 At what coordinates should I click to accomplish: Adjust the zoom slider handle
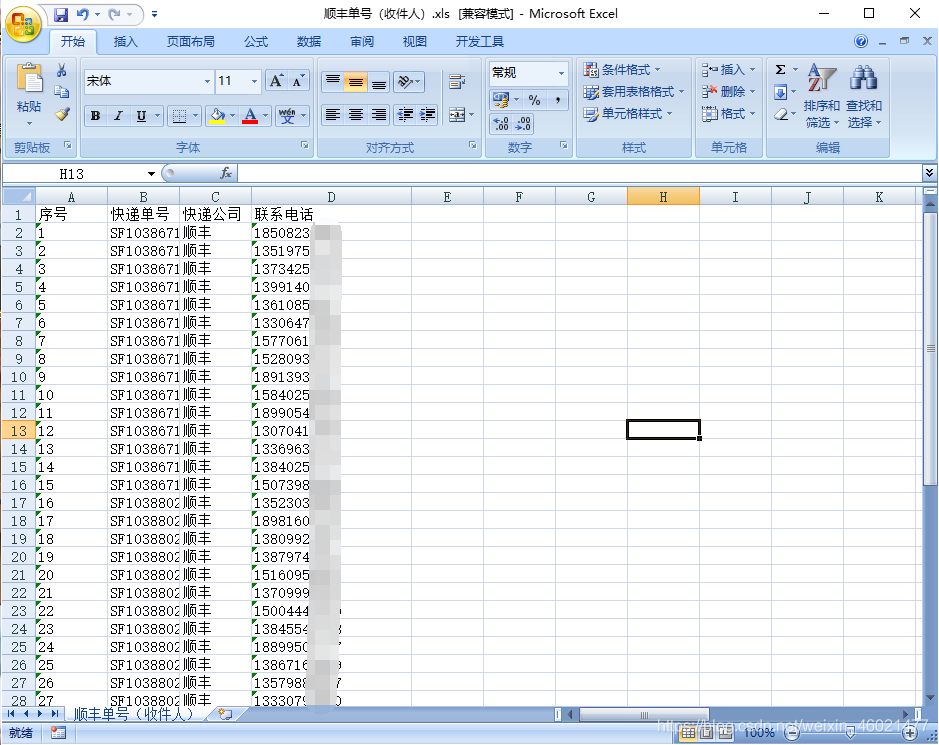coord(850,732)
